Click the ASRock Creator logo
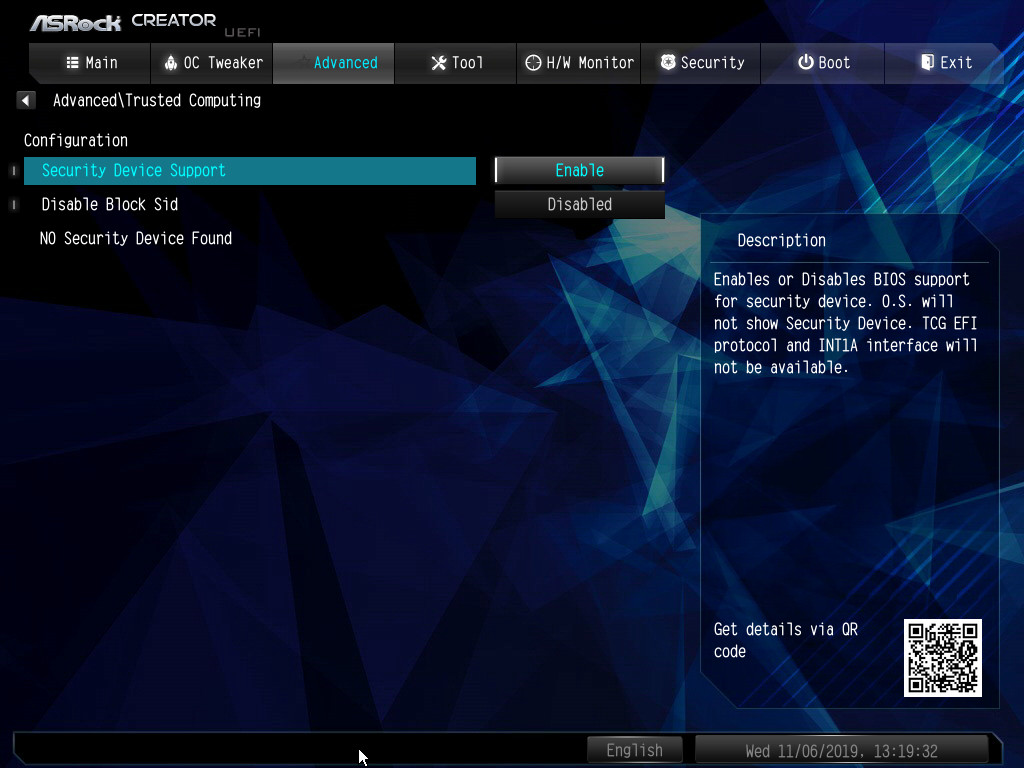 coord(122,21)
